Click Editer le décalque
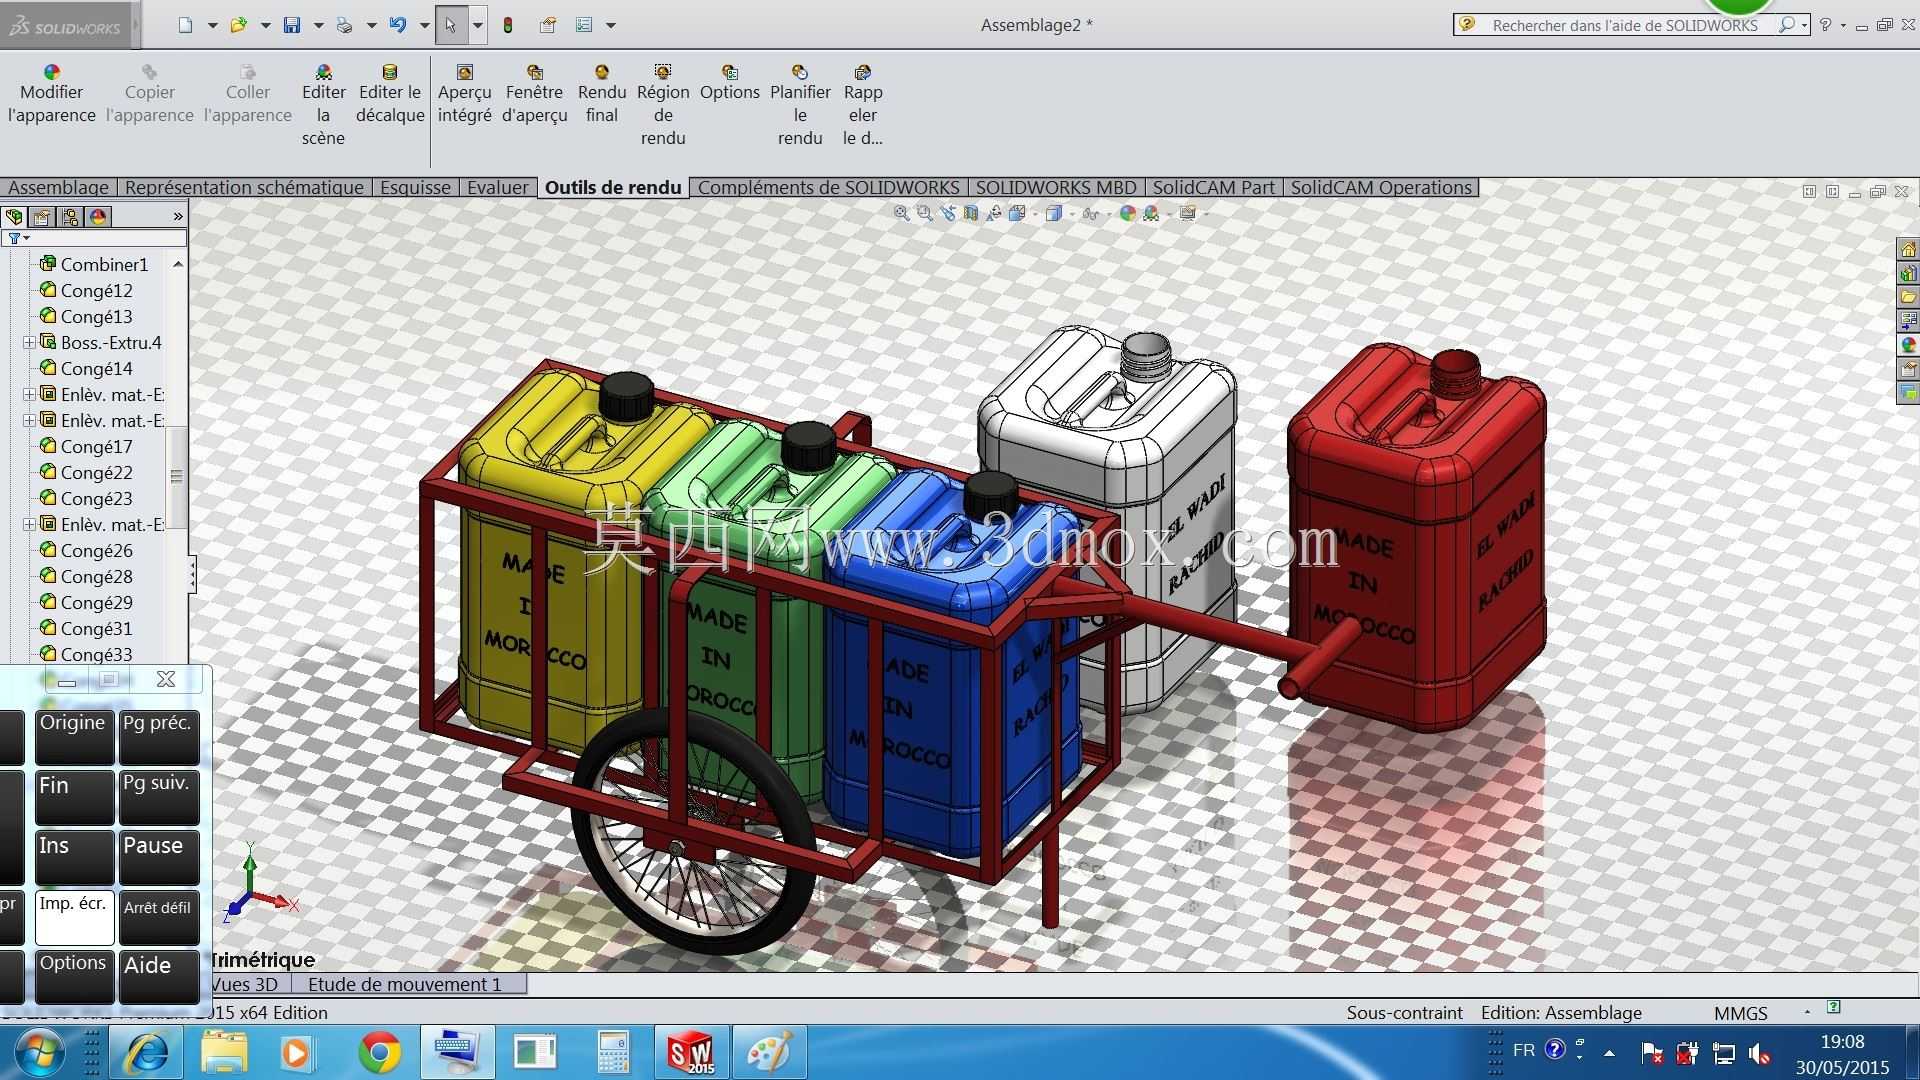 click(390, 94)
